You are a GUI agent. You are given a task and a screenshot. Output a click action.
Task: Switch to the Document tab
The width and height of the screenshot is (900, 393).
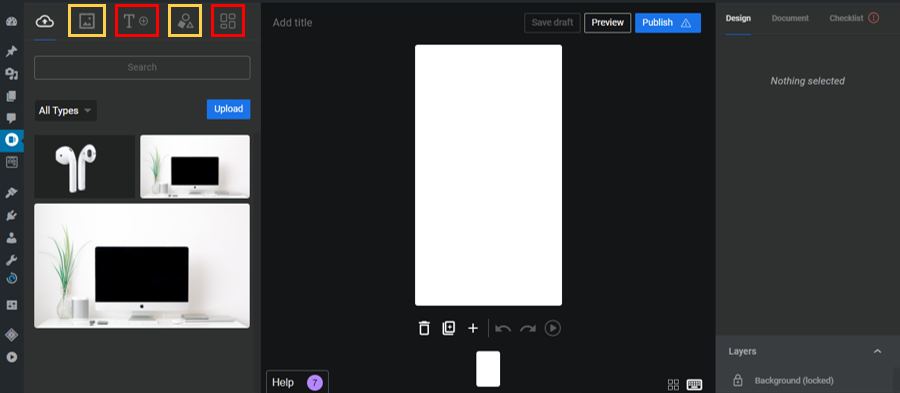[790, 18]
